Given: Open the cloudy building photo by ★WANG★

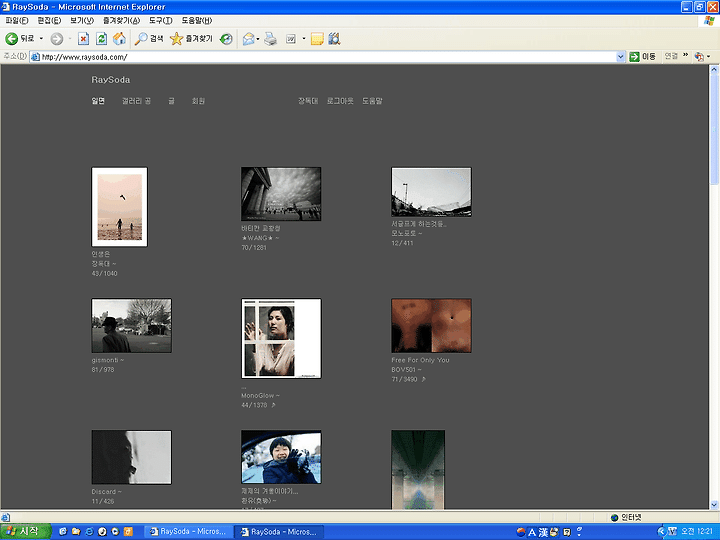Looking at the screenshot, I should pos(281,194).
